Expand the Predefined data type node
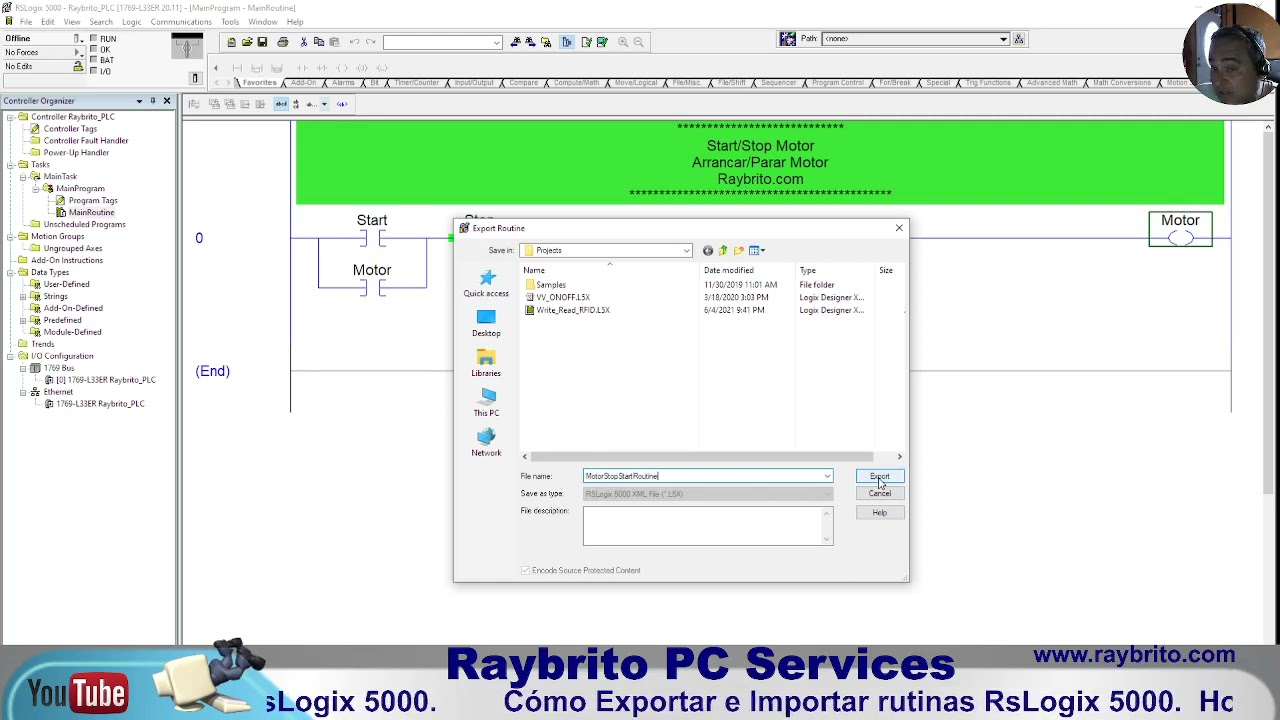The height and width of the screenshot is (720, 1280). tap(23, 321)
